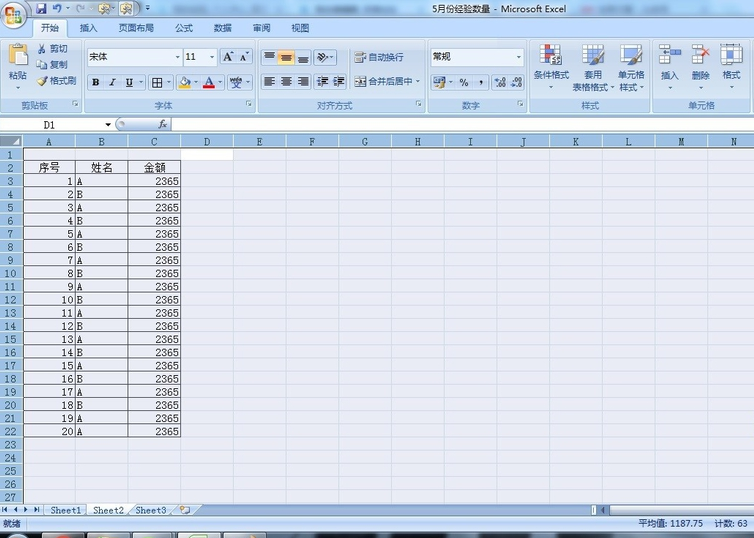Toggle bold formatting

tap(96, 83)
